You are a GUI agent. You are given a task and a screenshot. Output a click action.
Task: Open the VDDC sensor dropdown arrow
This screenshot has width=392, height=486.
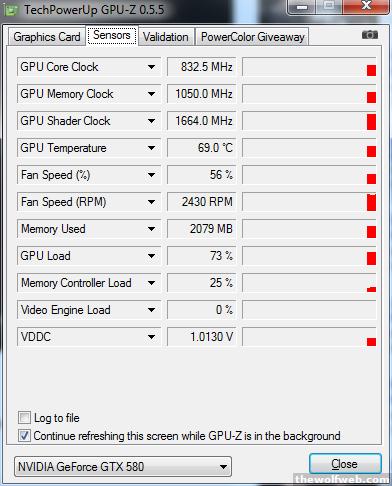[151, 337]
